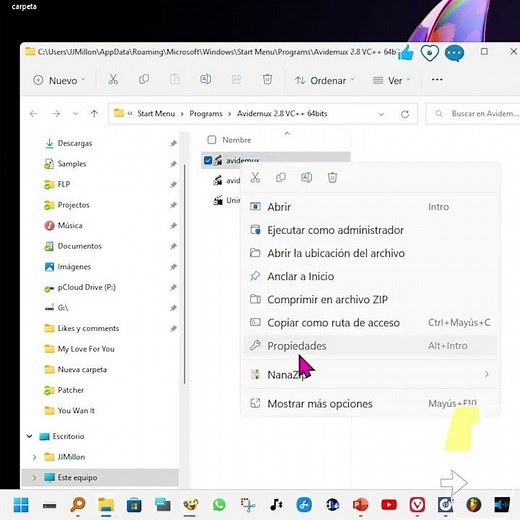Unpin Documentos from quick access
The height and width of the screenshot is (520, 520).
[x=173, y=246]
